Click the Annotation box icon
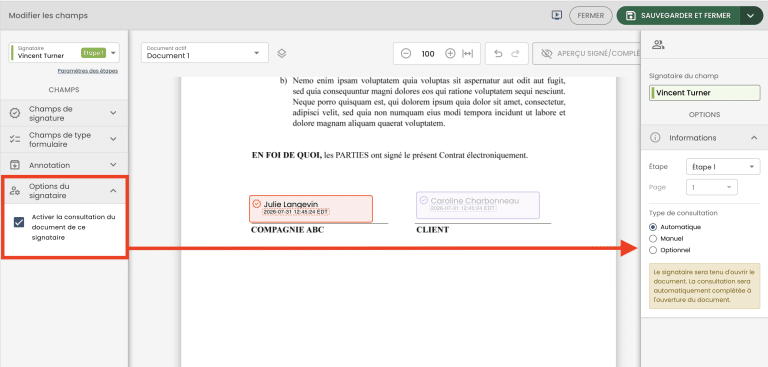Screen dimensions: 768x367 tap(15, 165)
